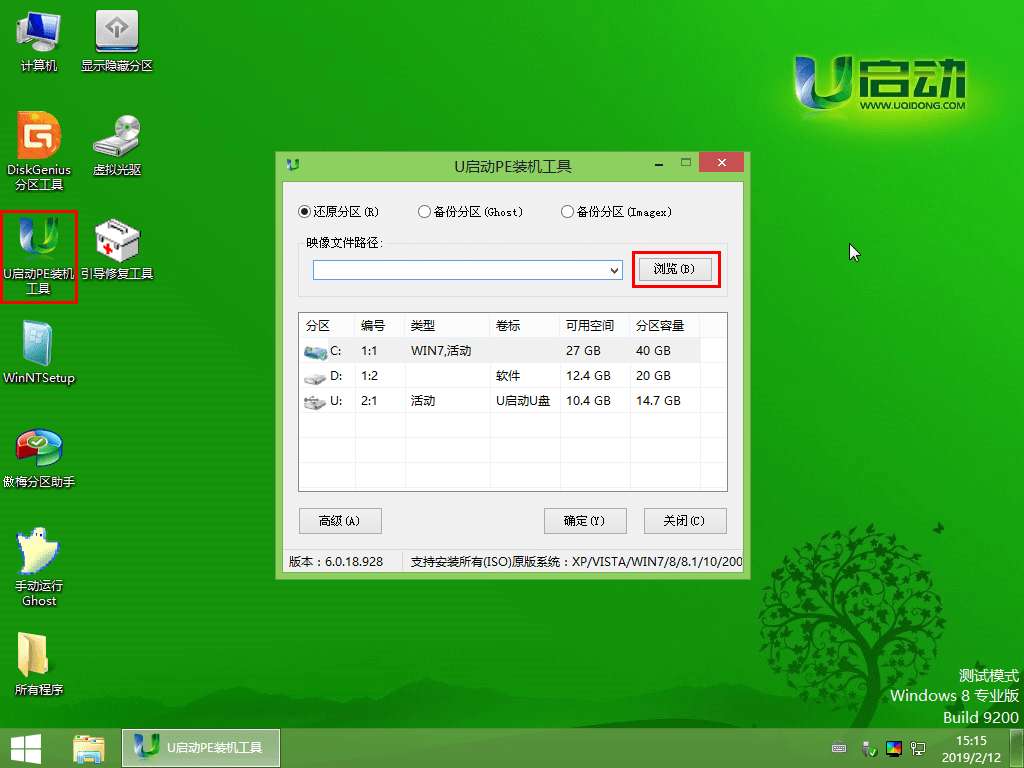This screenshot has height=768, width=1024.
Task: Open the 计算机 desktop icon
Action: point(39,40)
